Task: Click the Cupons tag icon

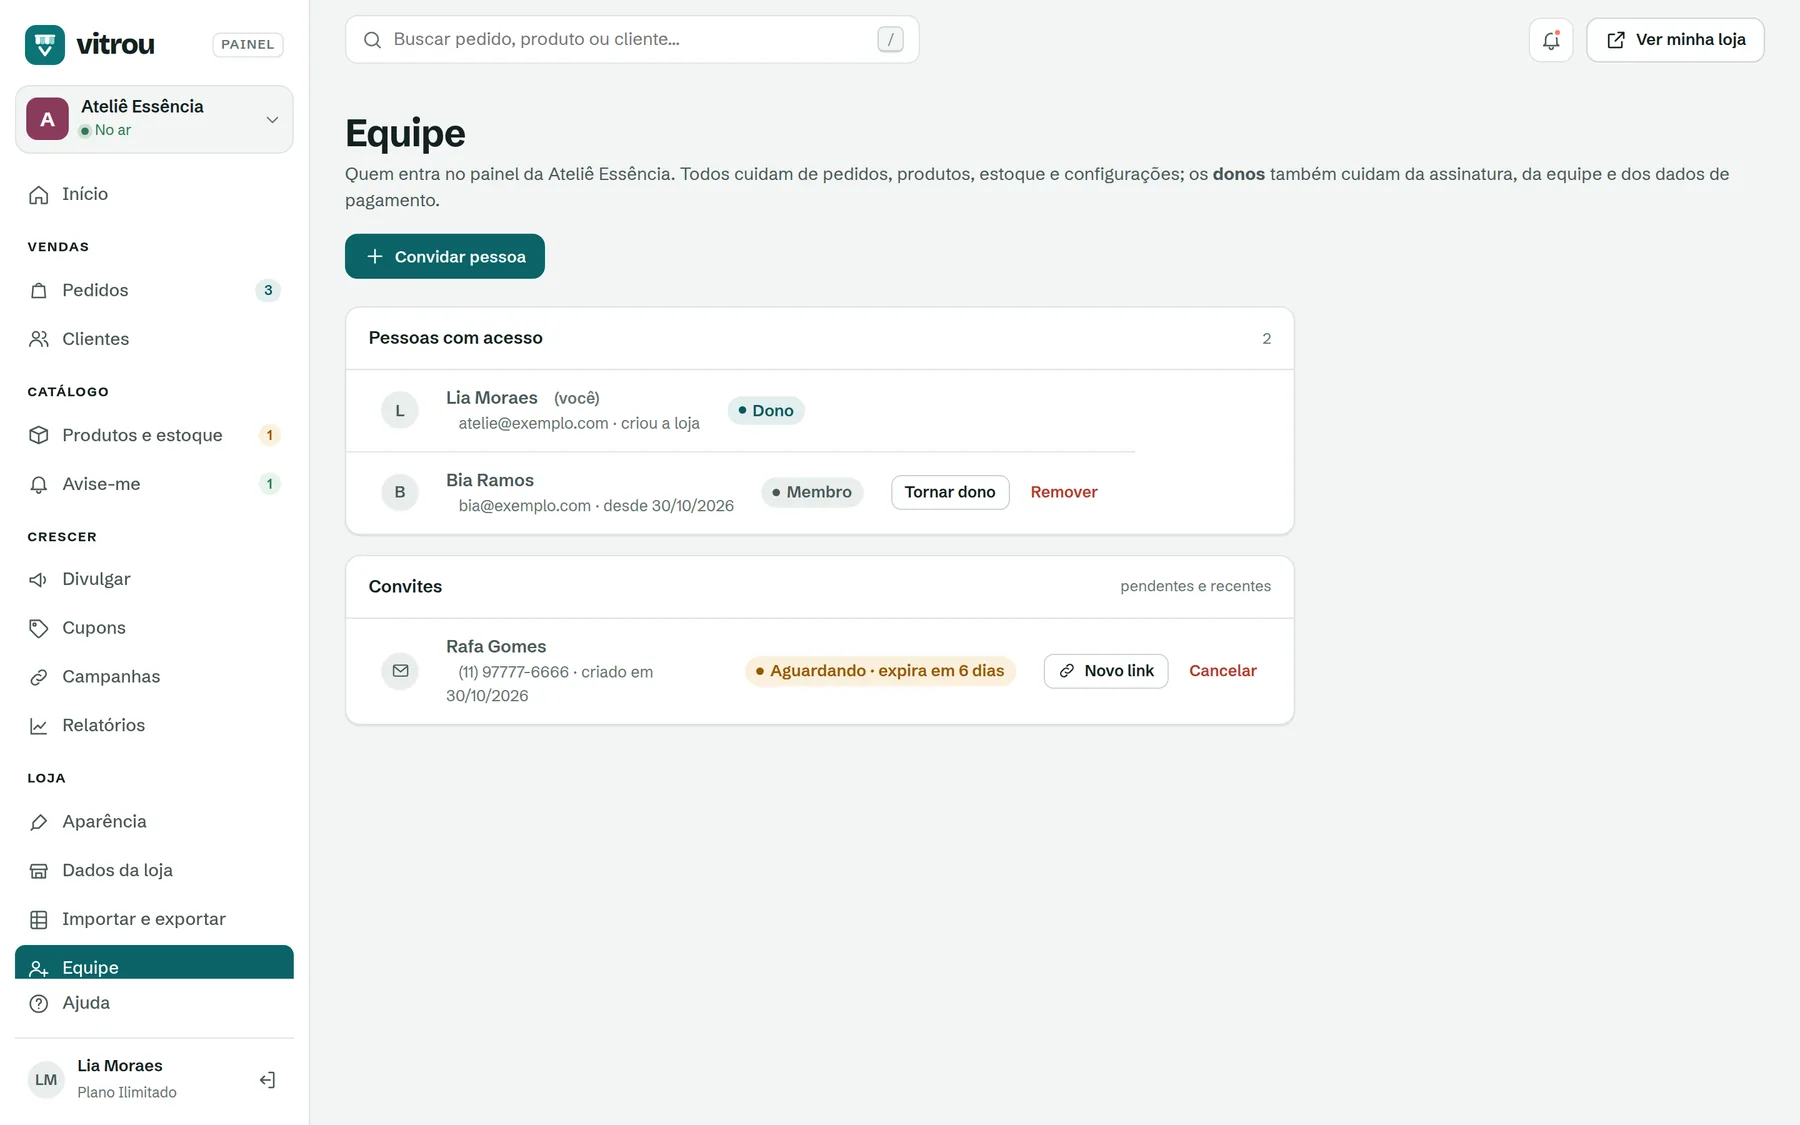Action: point(39,628)
